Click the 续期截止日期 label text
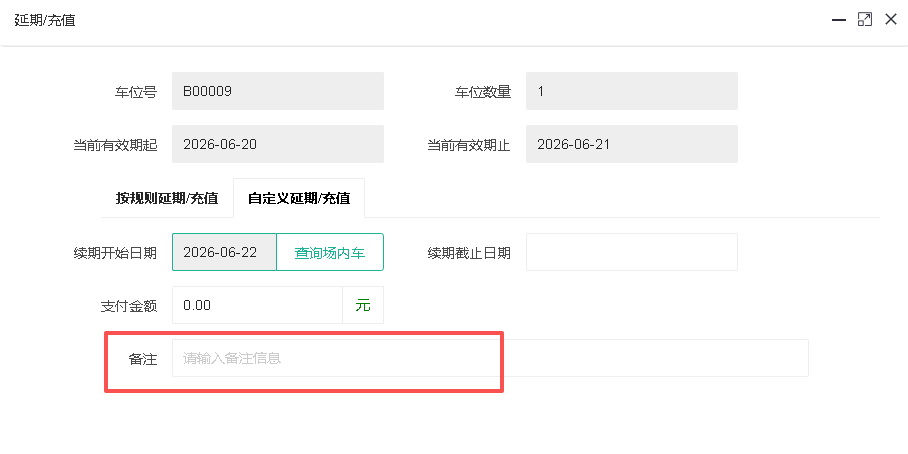This screenshot has height=454, width=908. [x=469, y=253]
